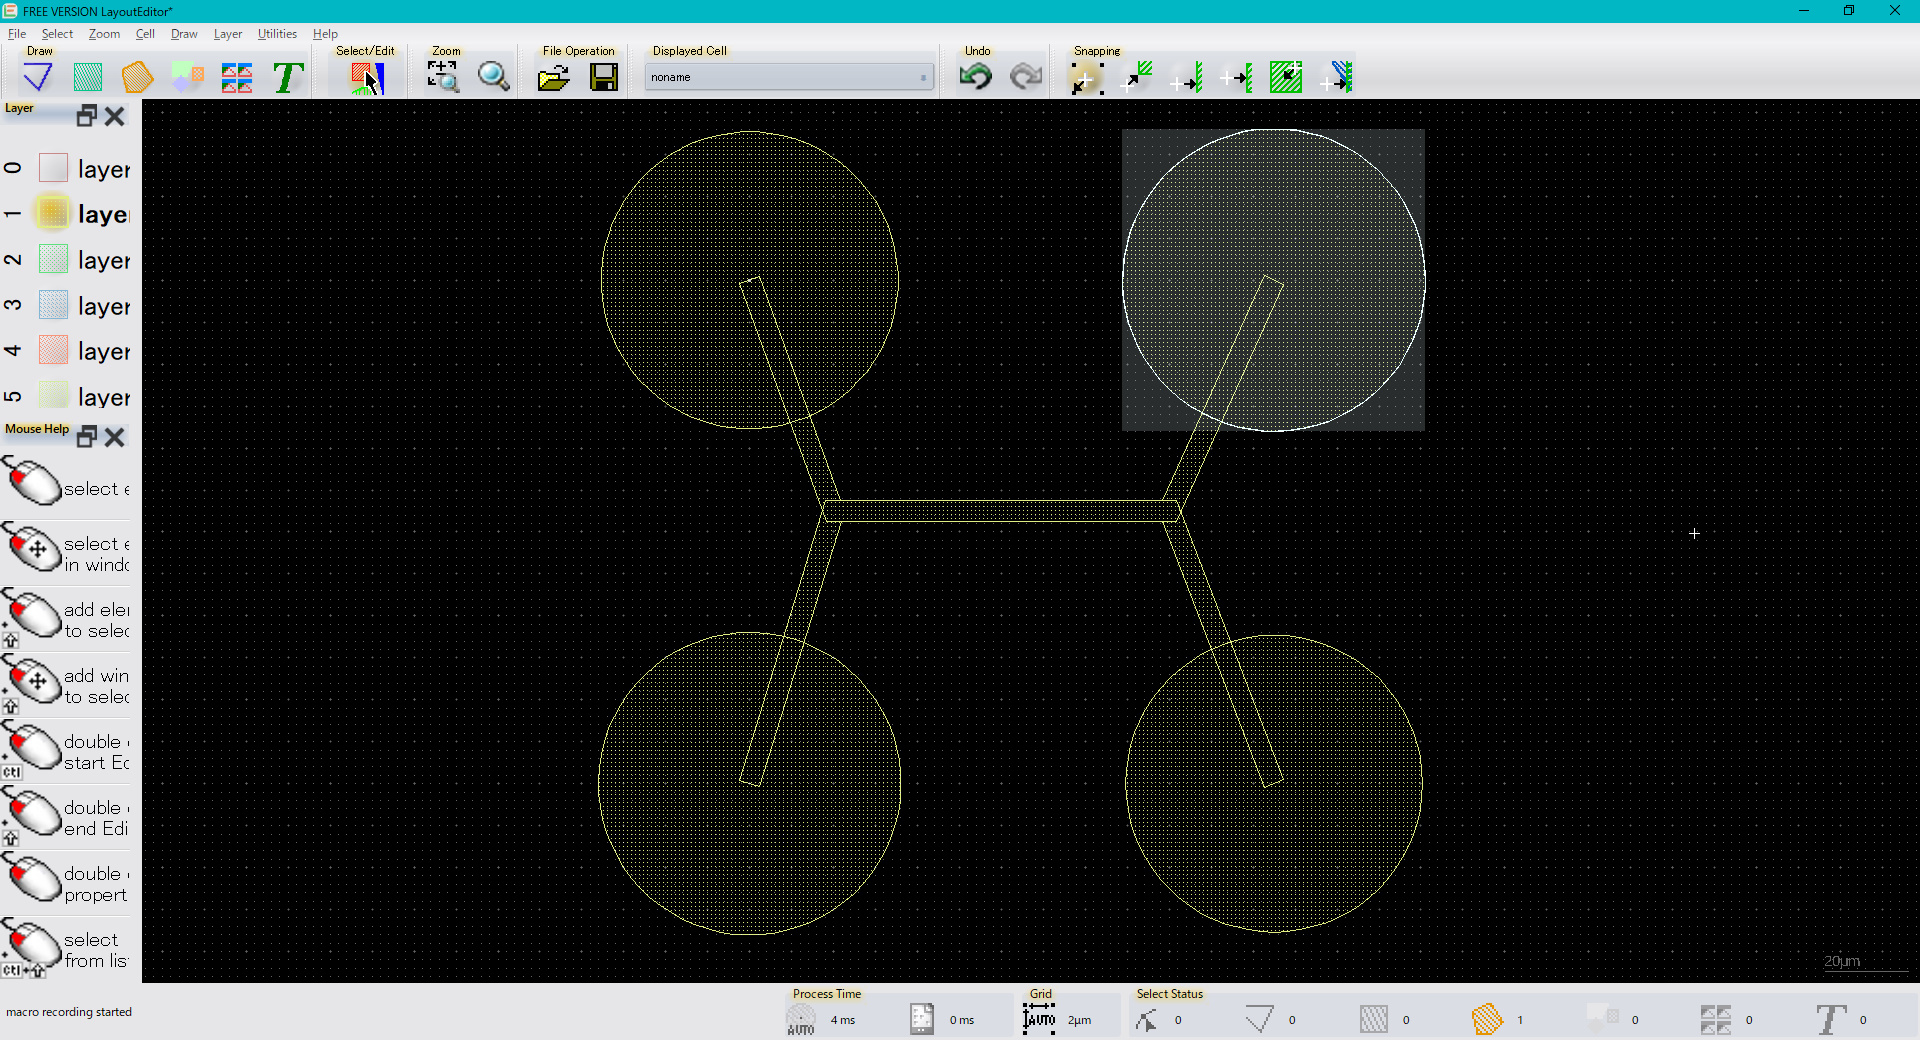1920x1040 pixels.
Task: Toggle the green hatched square snapping option
Action: point(1285,77)
